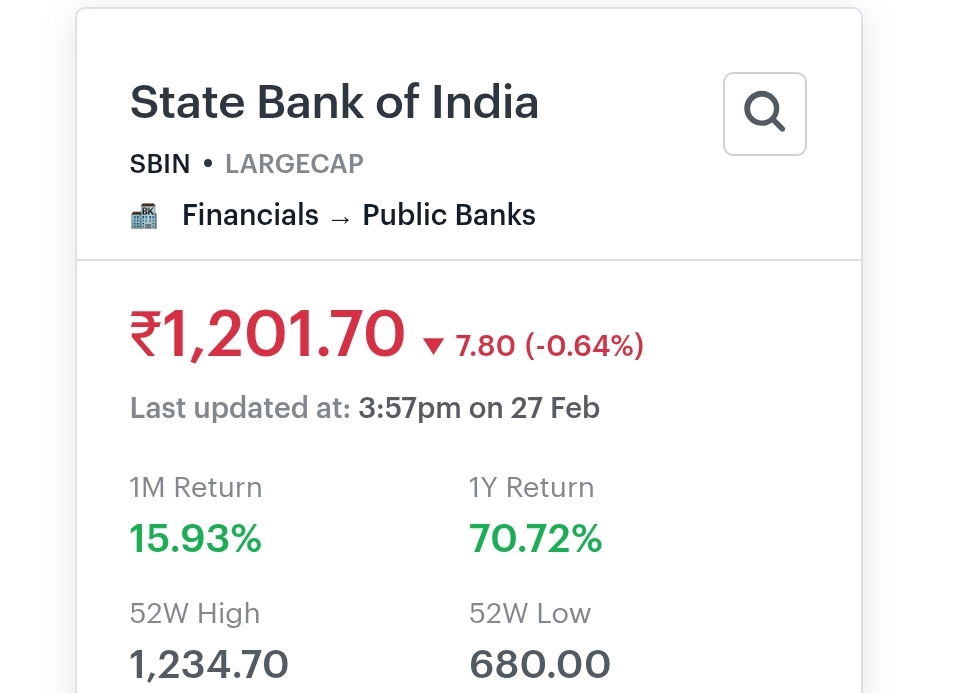Click the LARGECAP label
The height and width of the screenshot is (693, 964).
[x=294, y=164]
